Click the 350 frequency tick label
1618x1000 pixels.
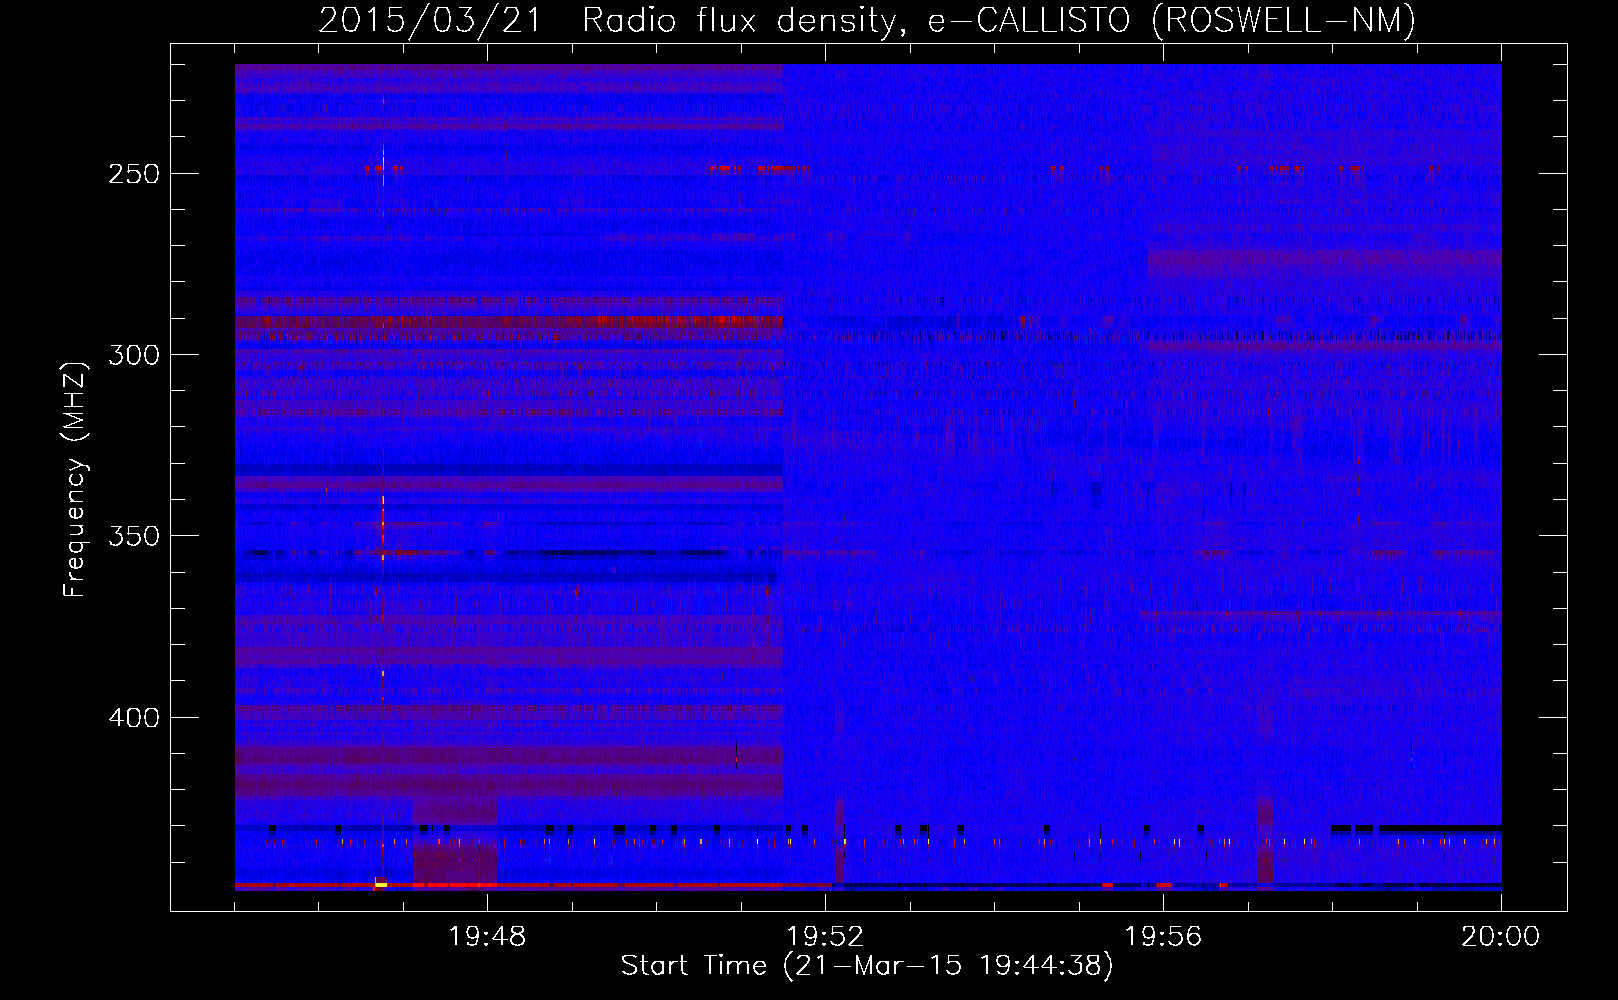coord(134,536)
